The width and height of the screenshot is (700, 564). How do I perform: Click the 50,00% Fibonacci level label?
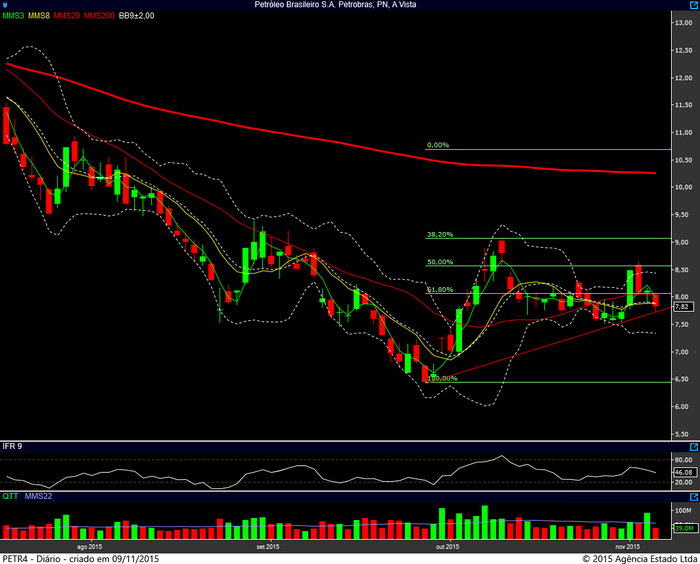click(440, 262)
